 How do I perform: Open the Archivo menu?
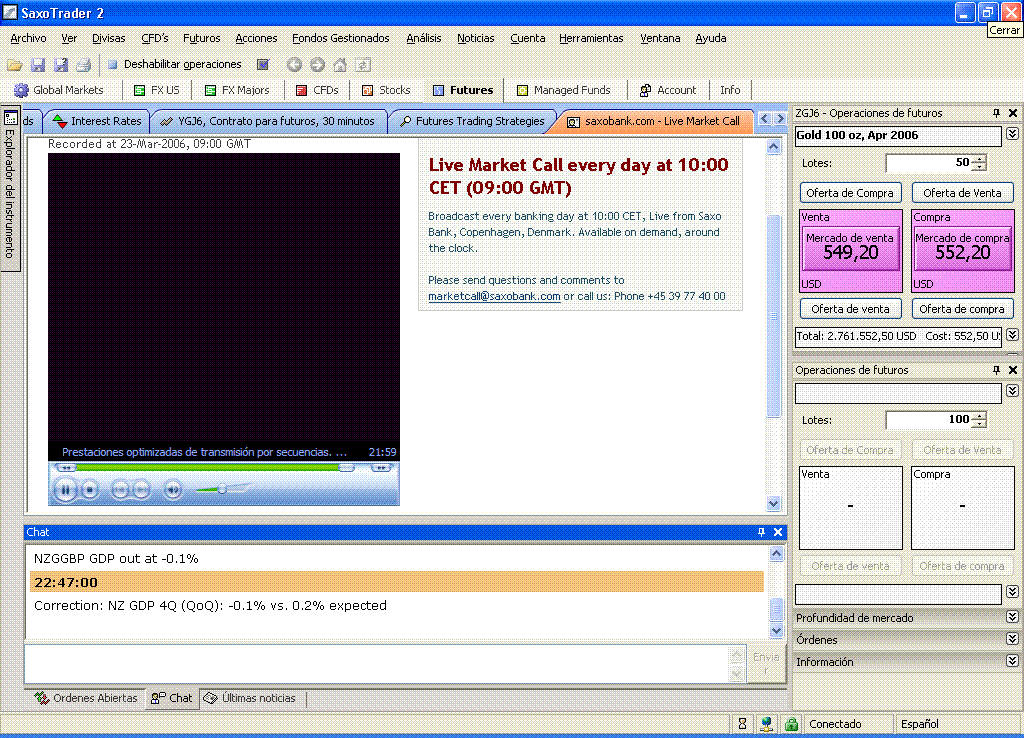(28, 38)
